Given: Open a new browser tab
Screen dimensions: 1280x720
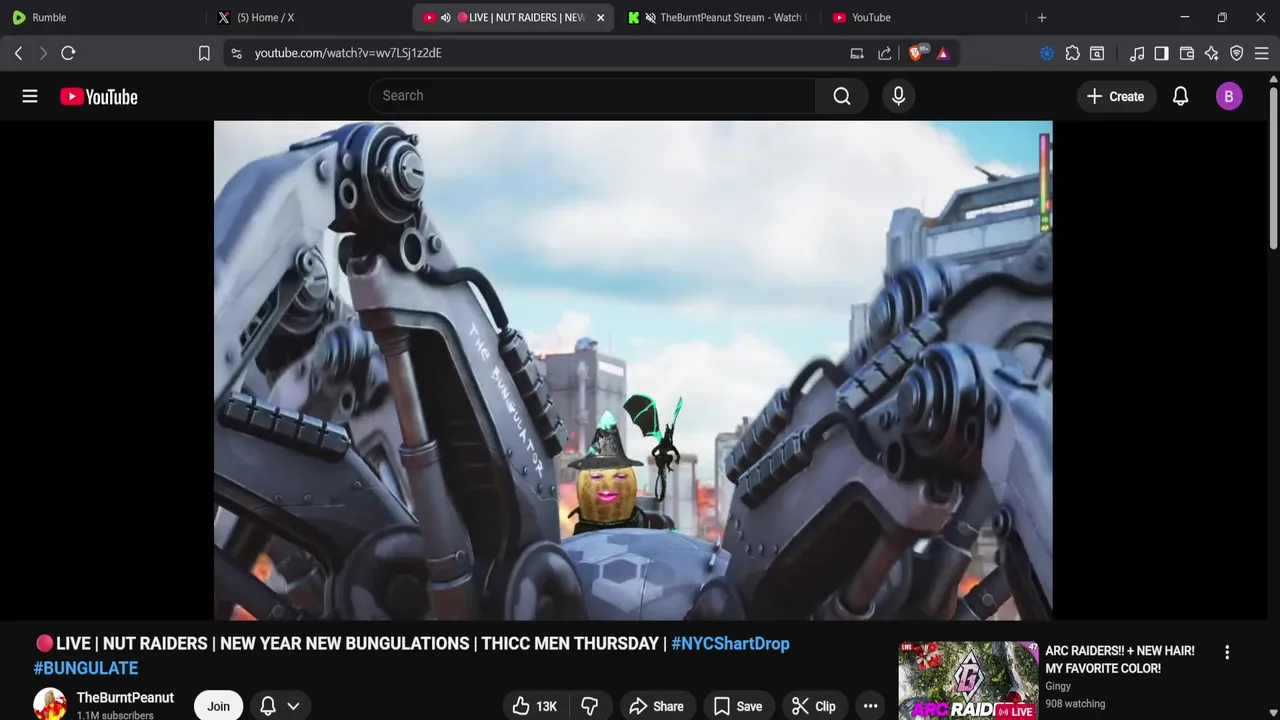Looking at the screenshot, I should point(1042,17).
